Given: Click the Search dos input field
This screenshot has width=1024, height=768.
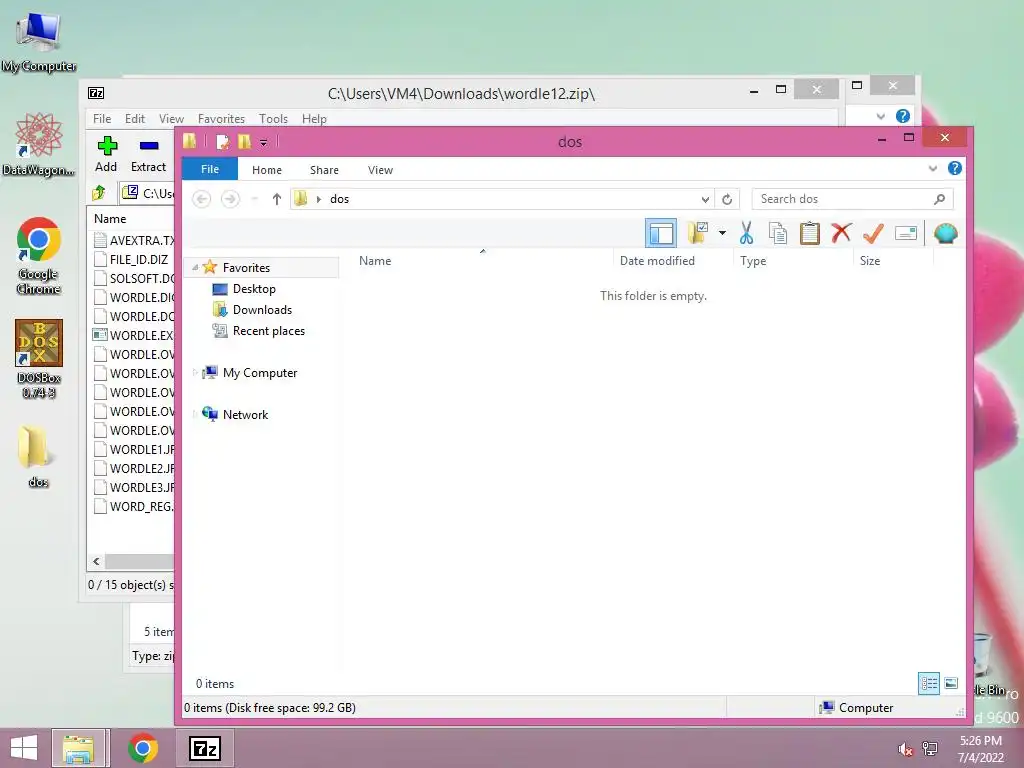Looking at the screenshot, I should pos(852,199).
